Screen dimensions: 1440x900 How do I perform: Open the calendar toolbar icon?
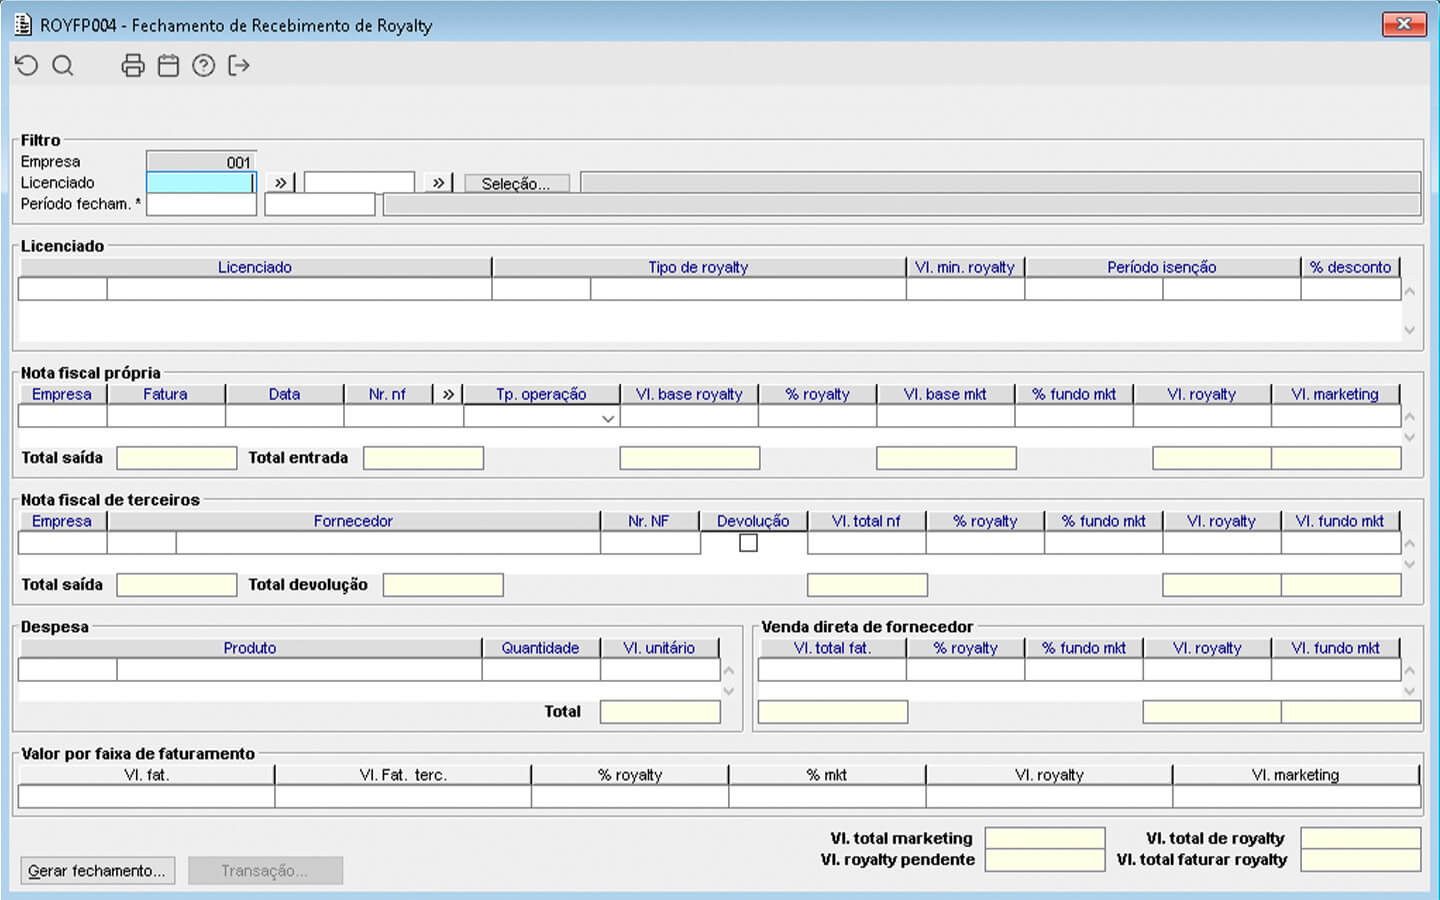pos(168,66)
